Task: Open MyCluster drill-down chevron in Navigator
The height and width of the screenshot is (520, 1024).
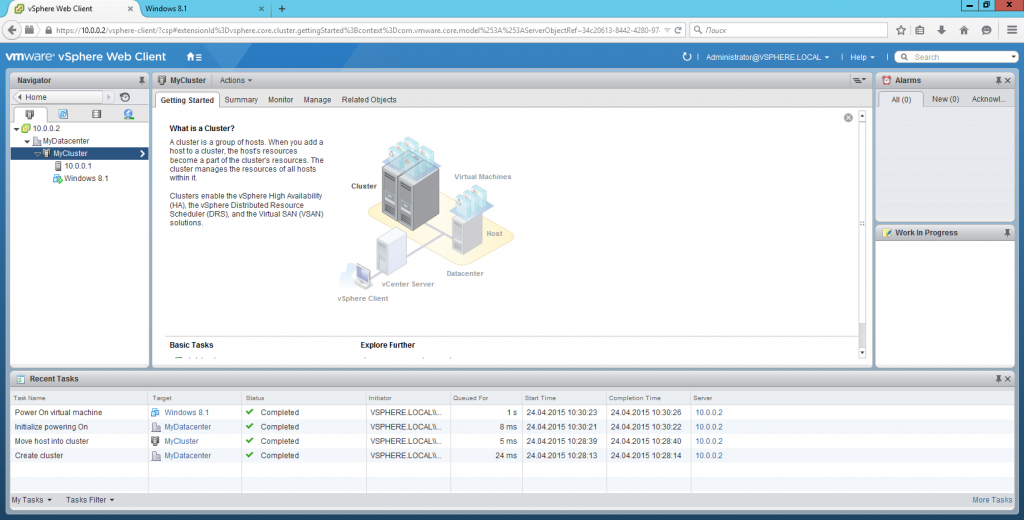Action: (x=142, y=154)
